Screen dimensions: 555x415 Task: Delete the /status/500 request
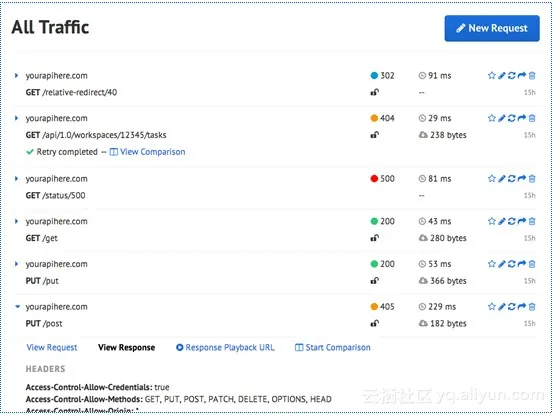click(x=532, y=179)
